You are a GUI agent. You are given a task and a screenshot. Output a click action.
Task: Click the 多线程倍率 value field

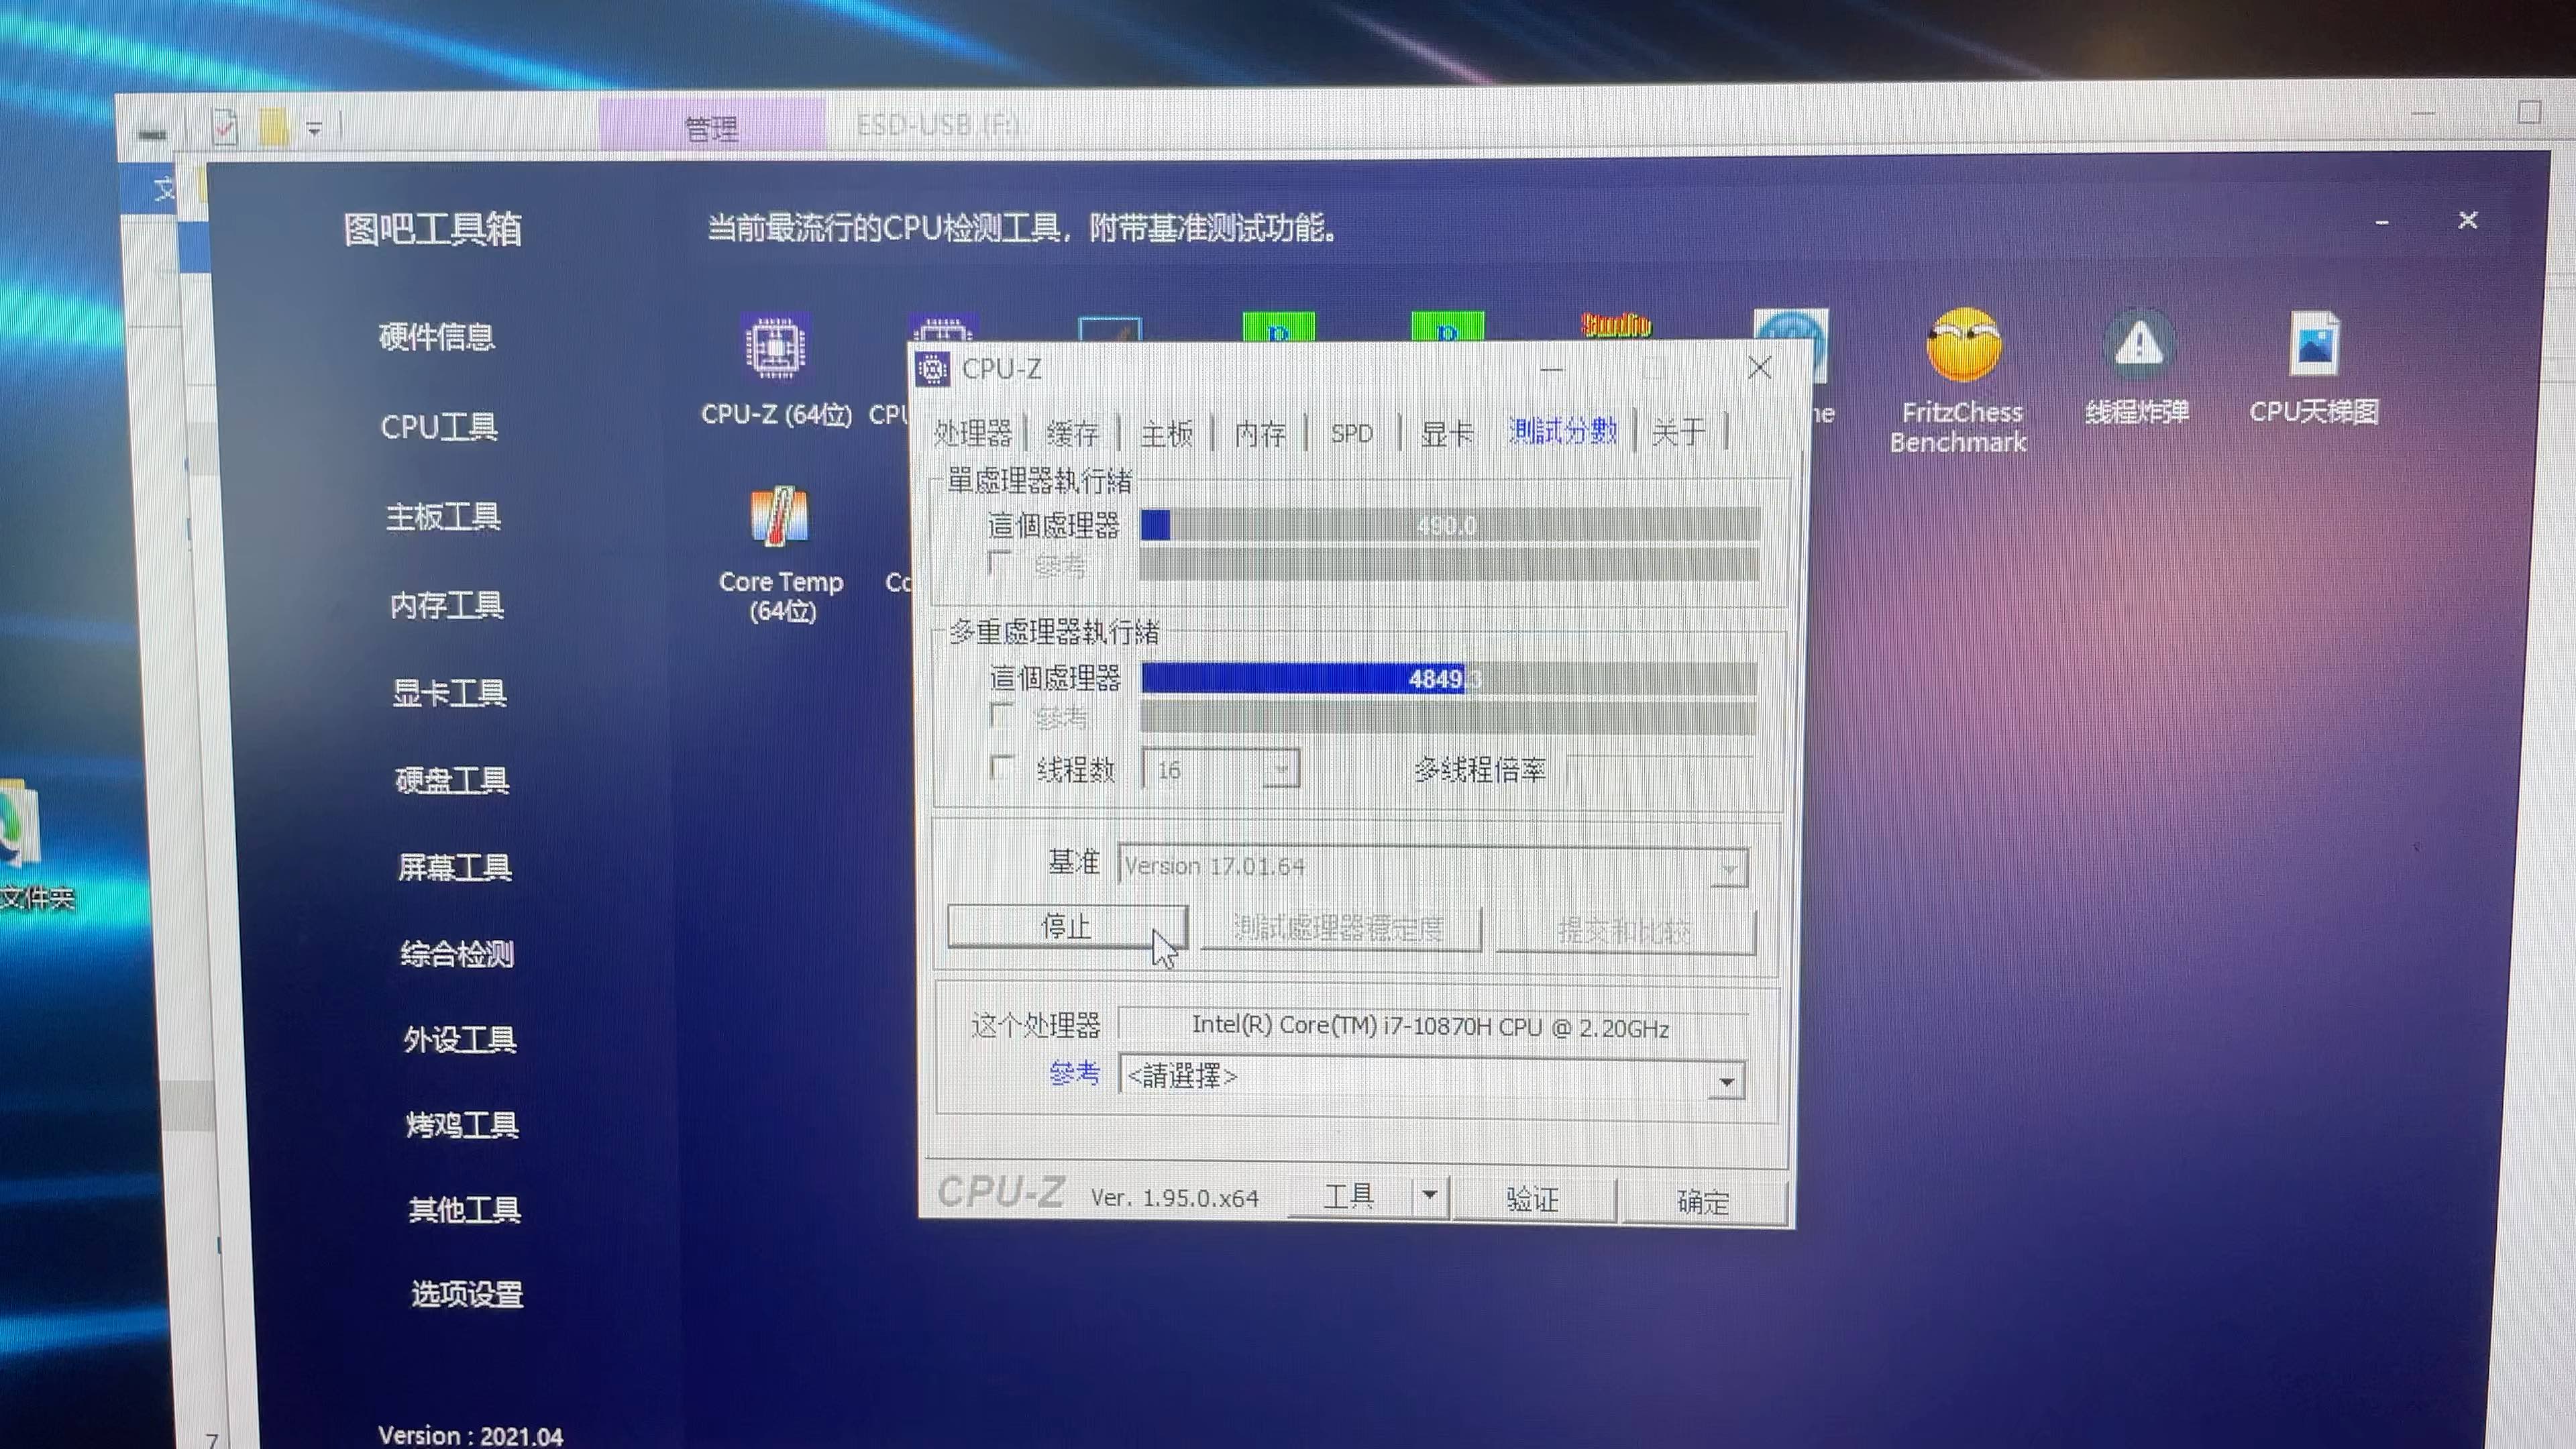(x=1660, y=771)
